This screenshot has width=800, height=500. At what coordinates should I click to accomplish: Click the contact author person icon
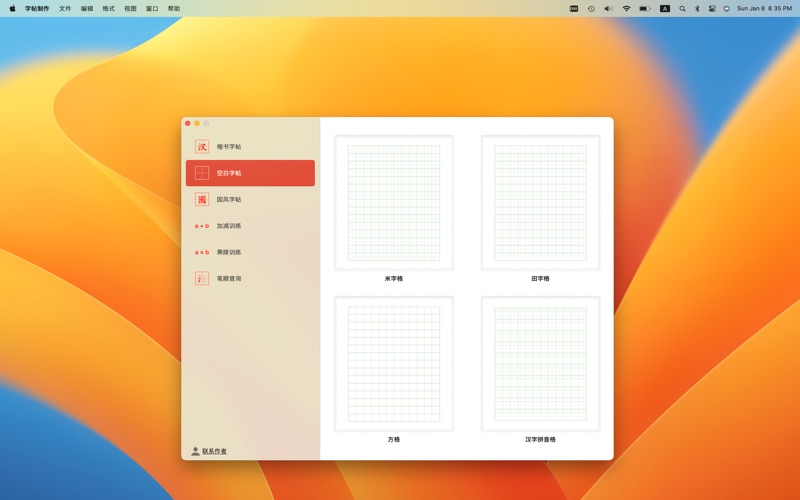point(195,451)
